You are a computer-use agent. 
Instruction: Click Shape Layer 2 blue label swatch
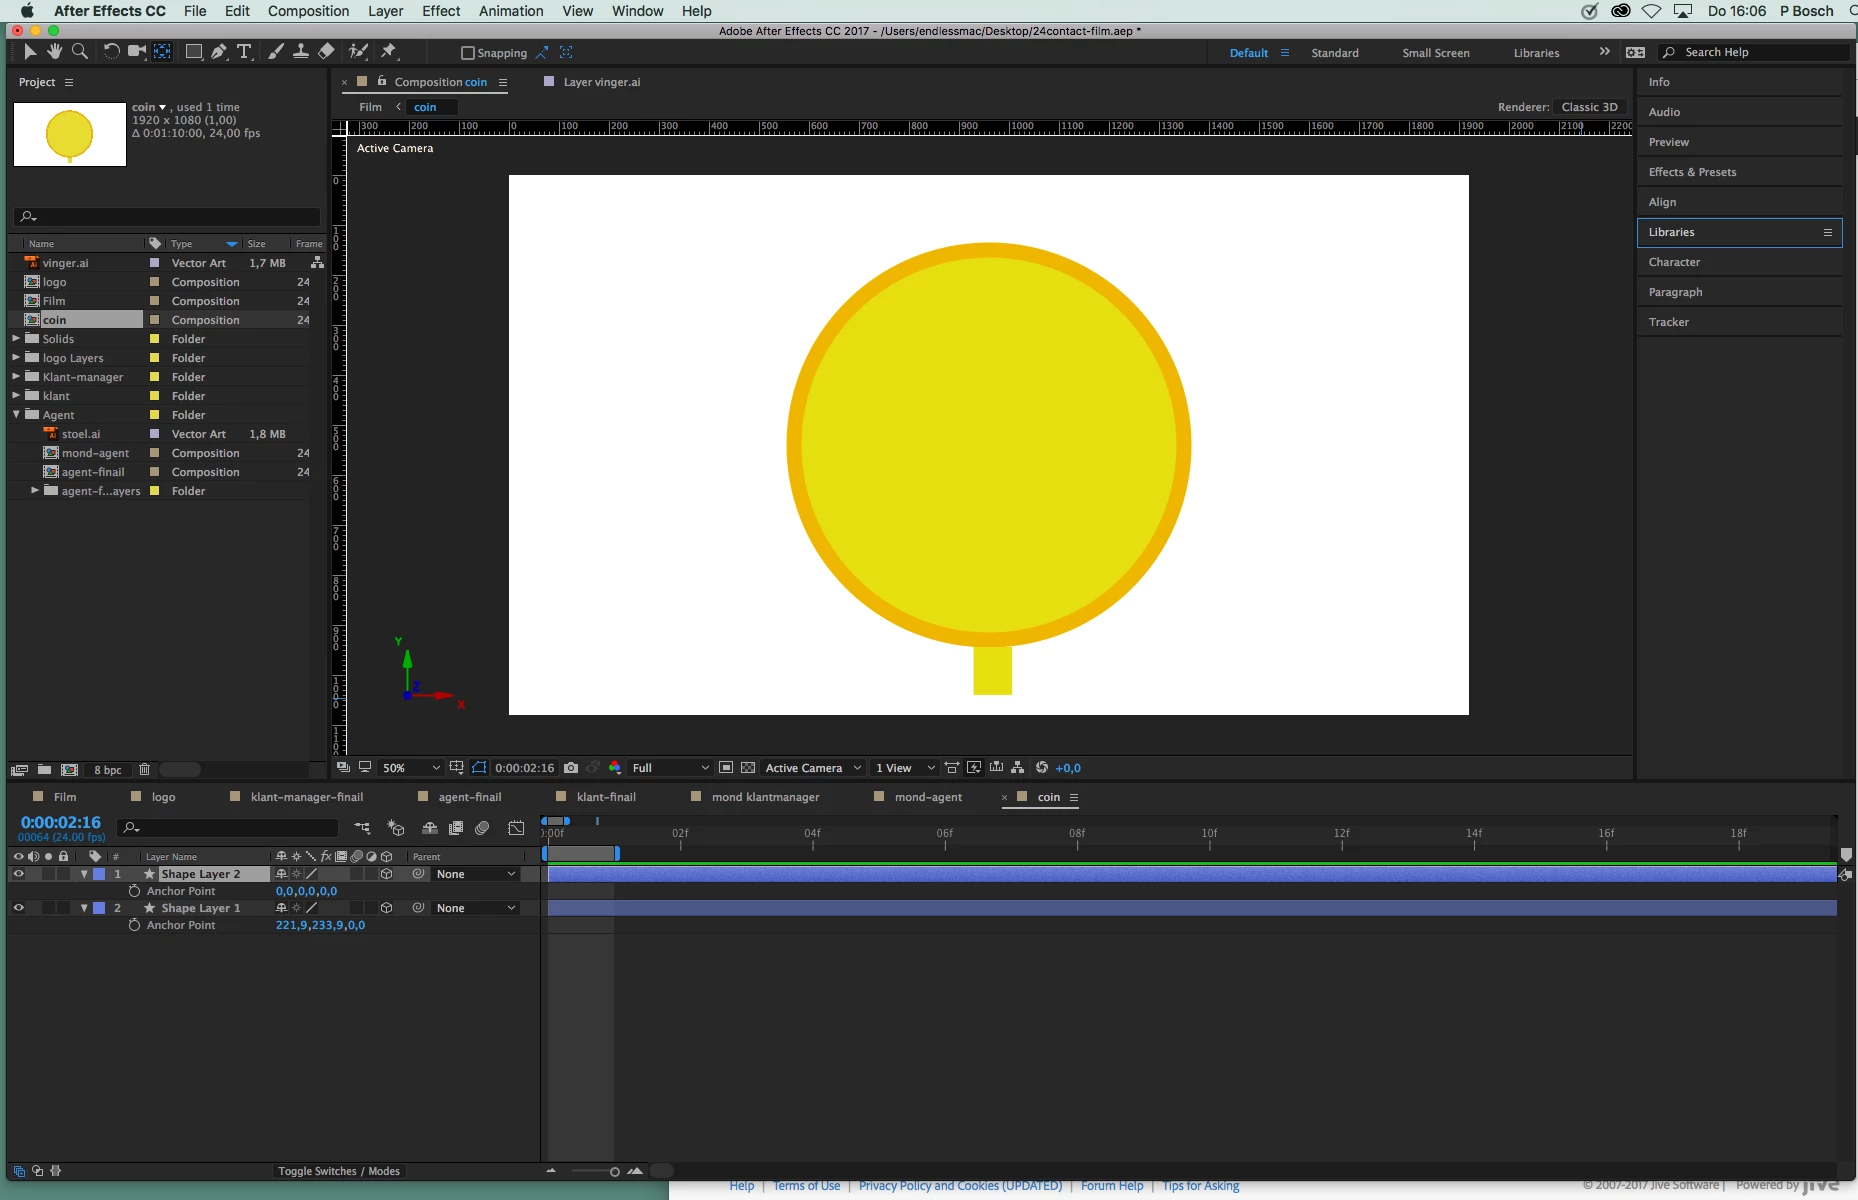tap(99, 874)
